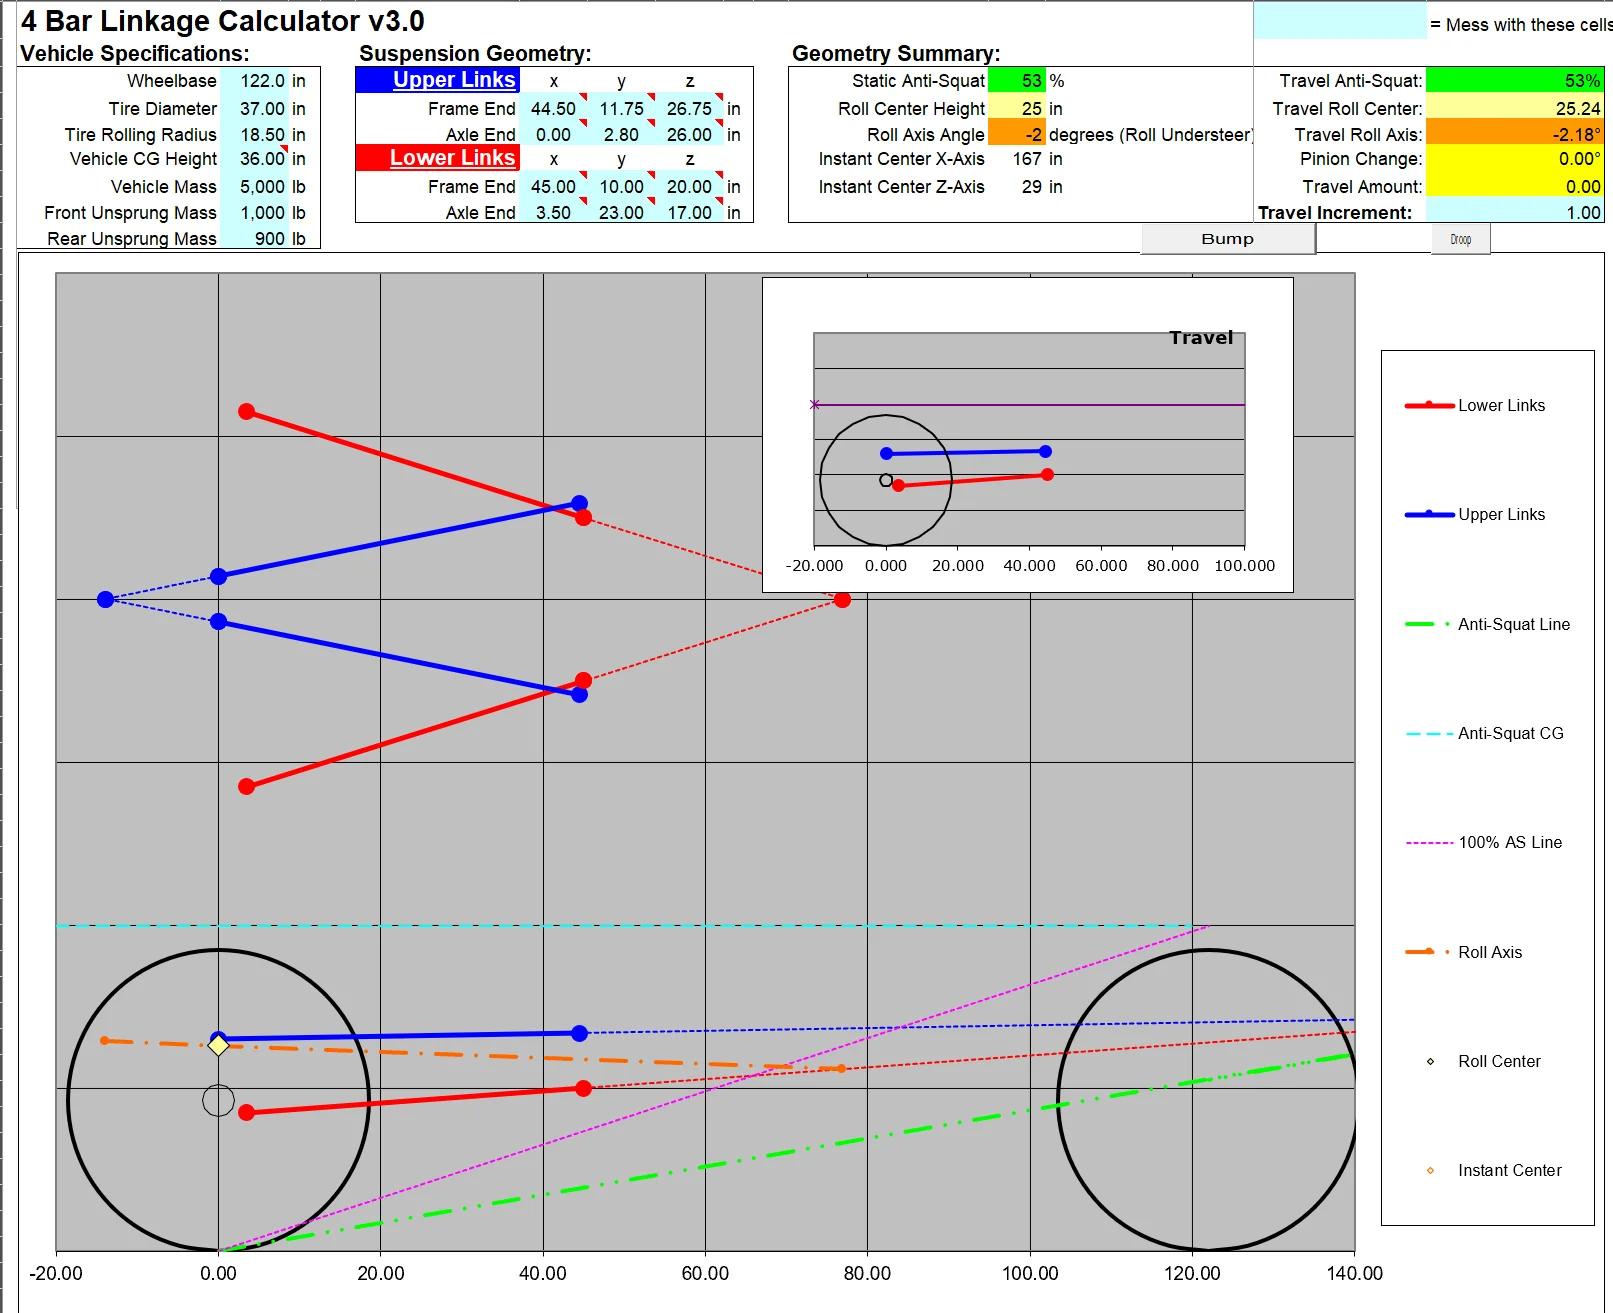Click the Lower Links legend entry
This screenshot has height=1313, width=1613.
click(x=1476, y=405)
